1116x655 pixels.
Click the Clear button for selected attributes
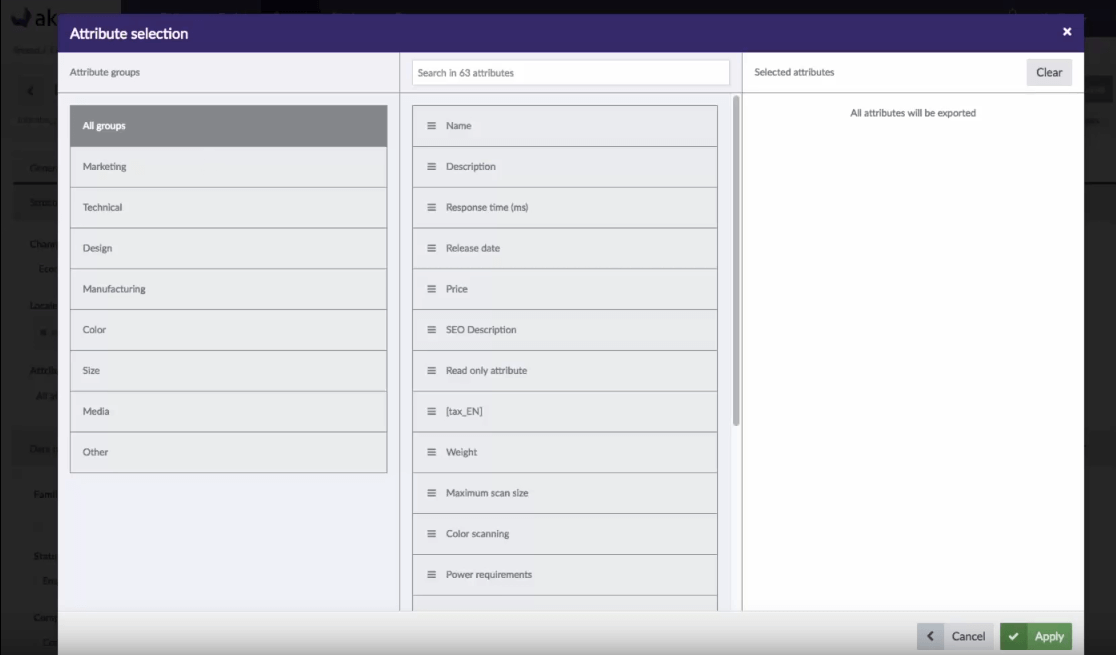click(x=1048, y=72)
